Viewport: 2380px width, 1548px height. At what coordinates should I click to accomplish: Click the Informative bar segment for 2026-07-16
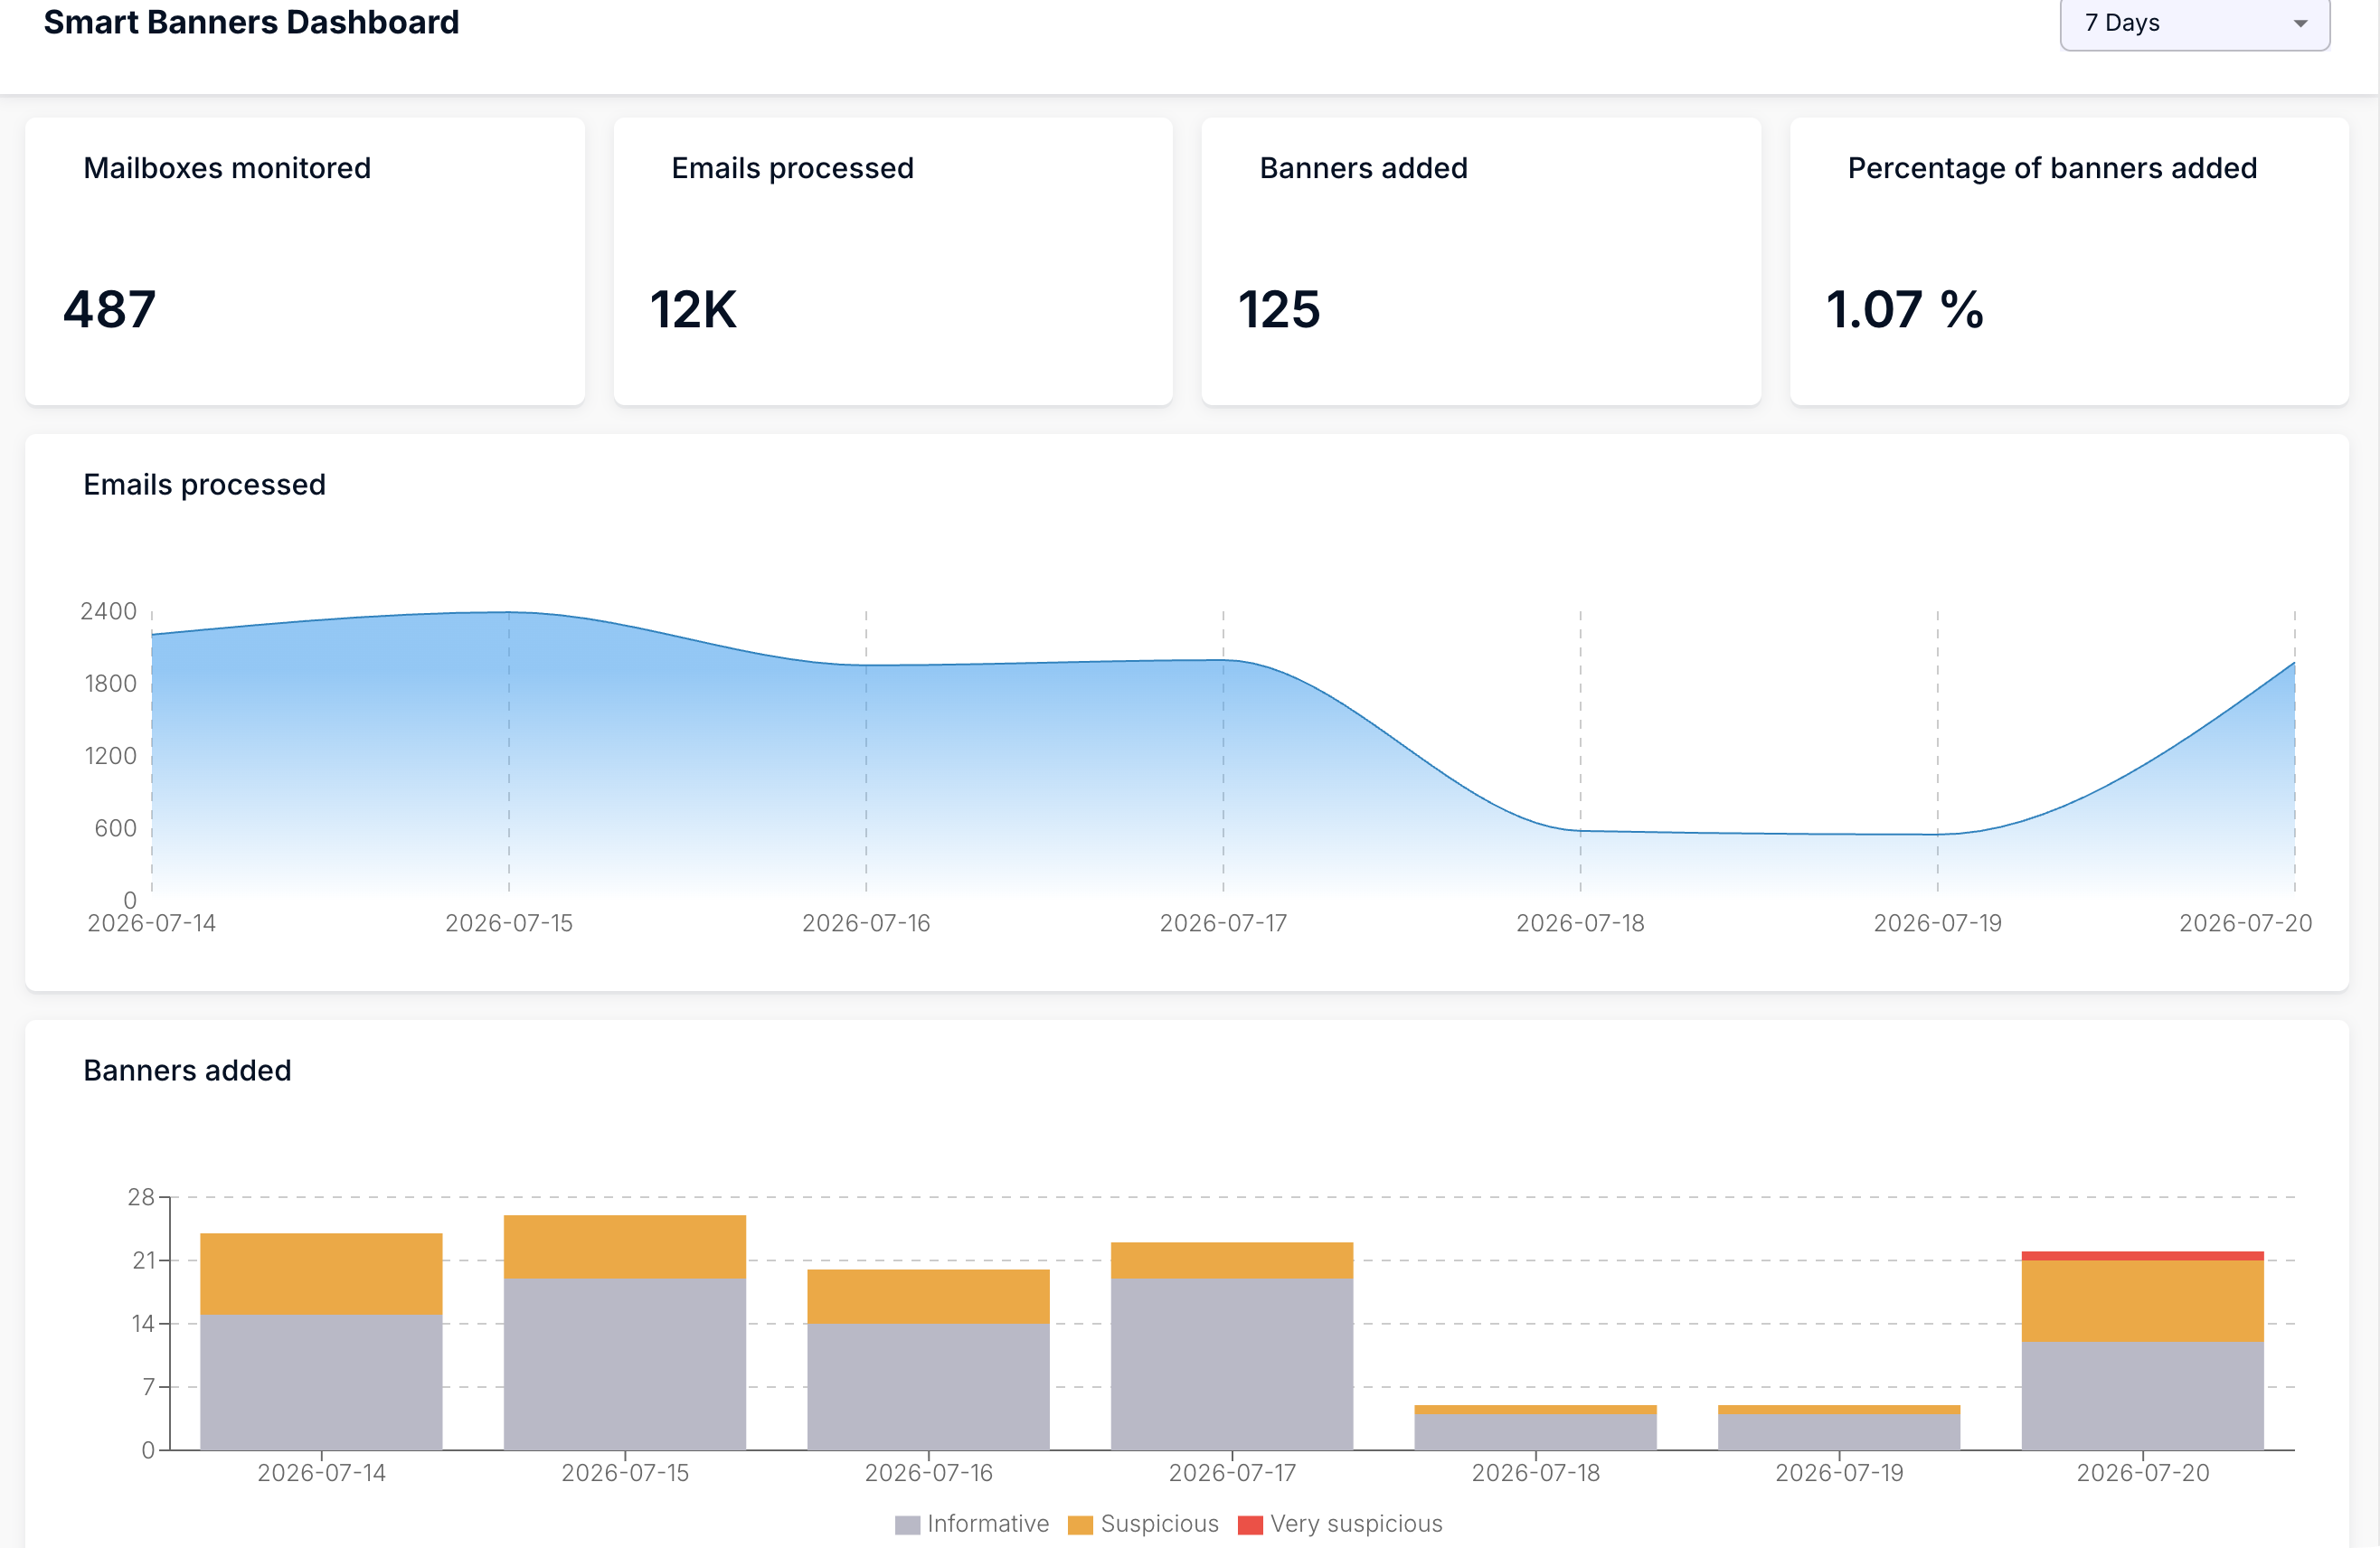point(928,1387)
